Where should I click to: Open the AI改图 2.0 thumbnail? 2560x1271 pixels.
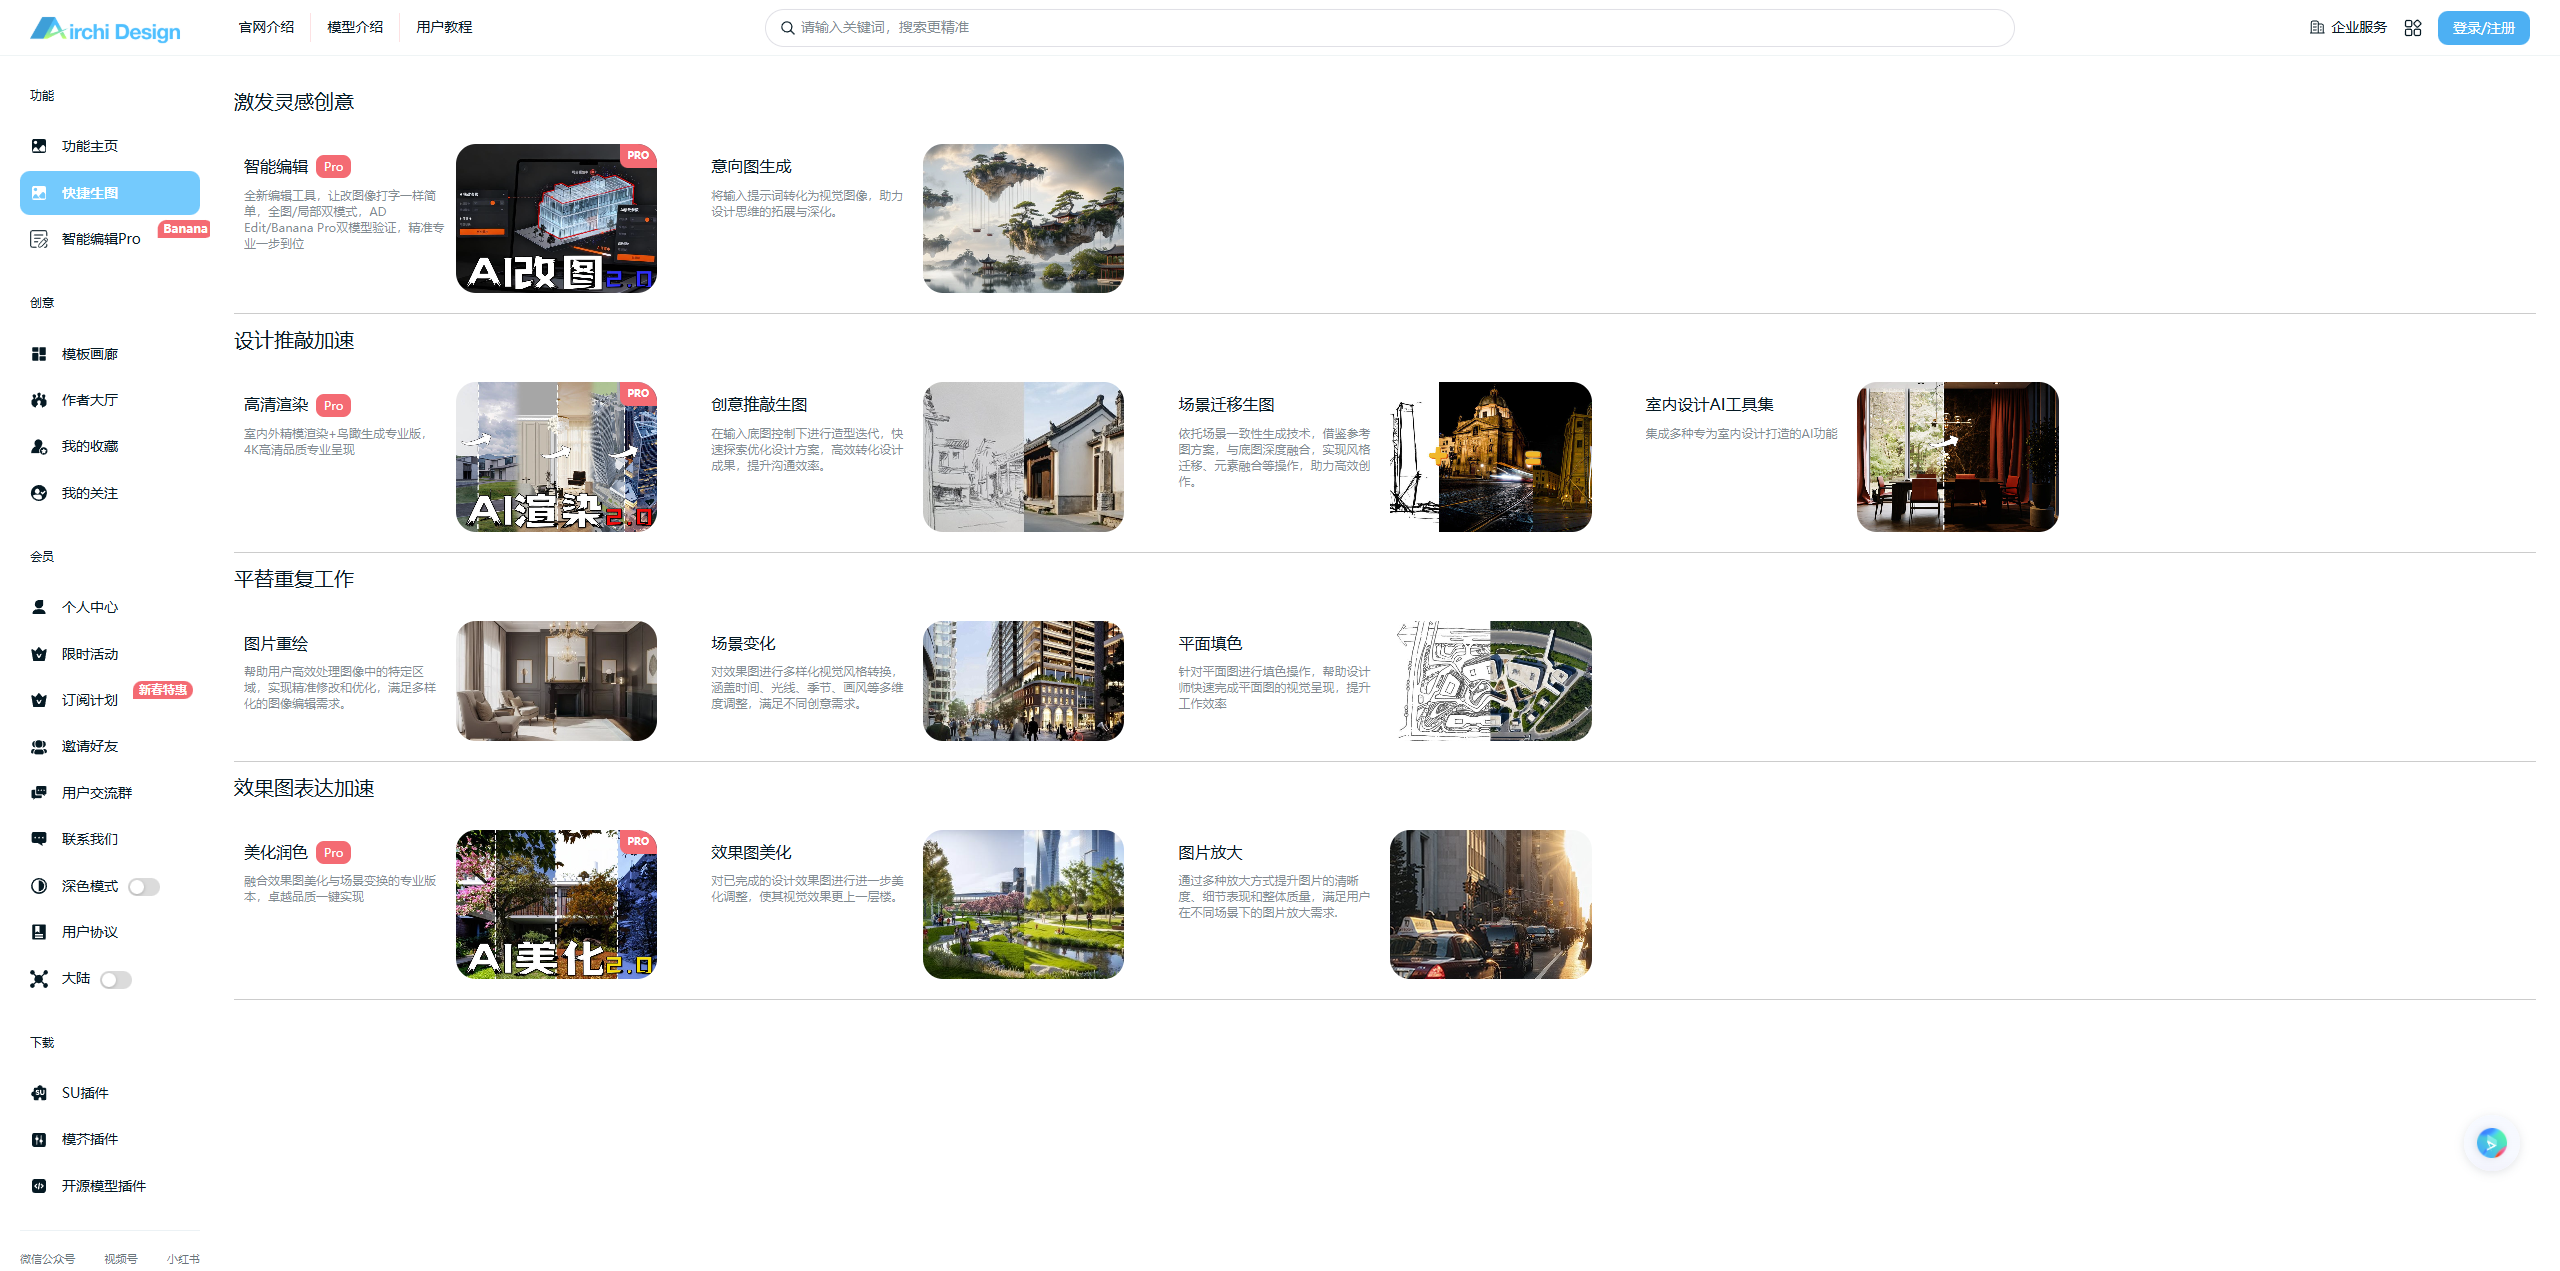coord(556,218)
